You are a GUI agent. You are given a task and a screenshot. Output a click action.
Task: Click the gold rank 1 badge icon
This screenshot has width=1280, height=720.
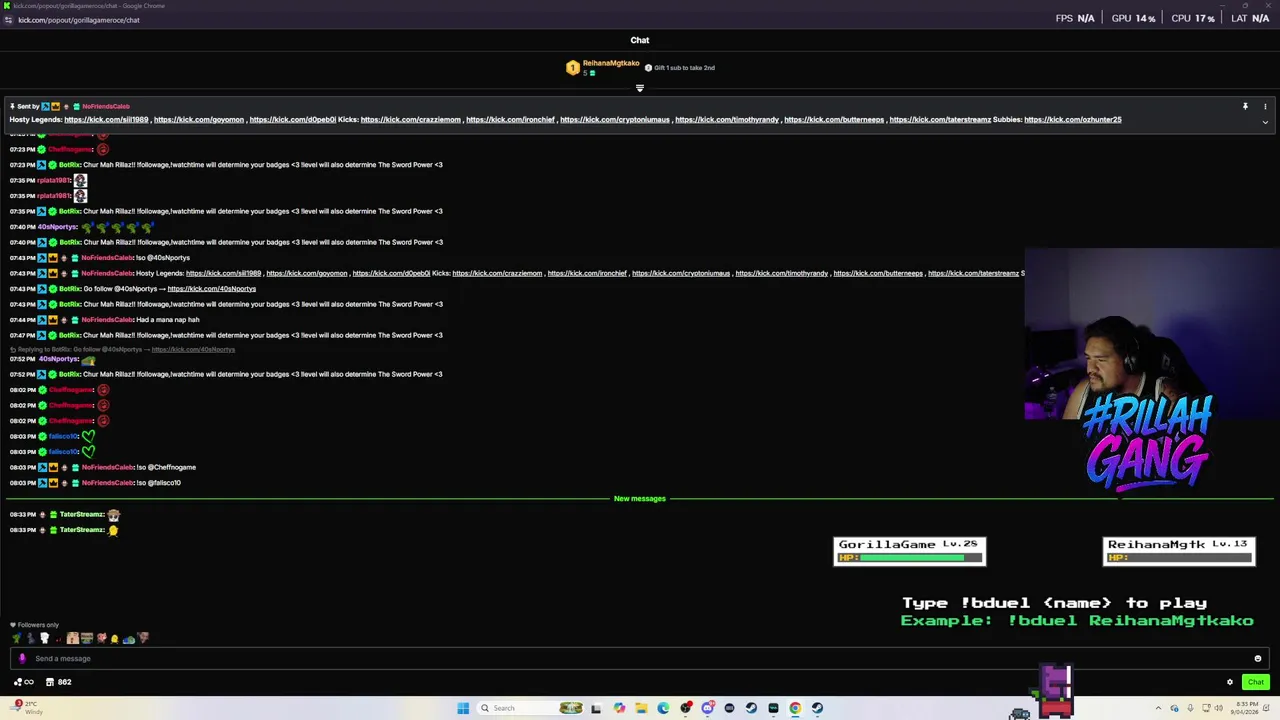tap(572, 68)
